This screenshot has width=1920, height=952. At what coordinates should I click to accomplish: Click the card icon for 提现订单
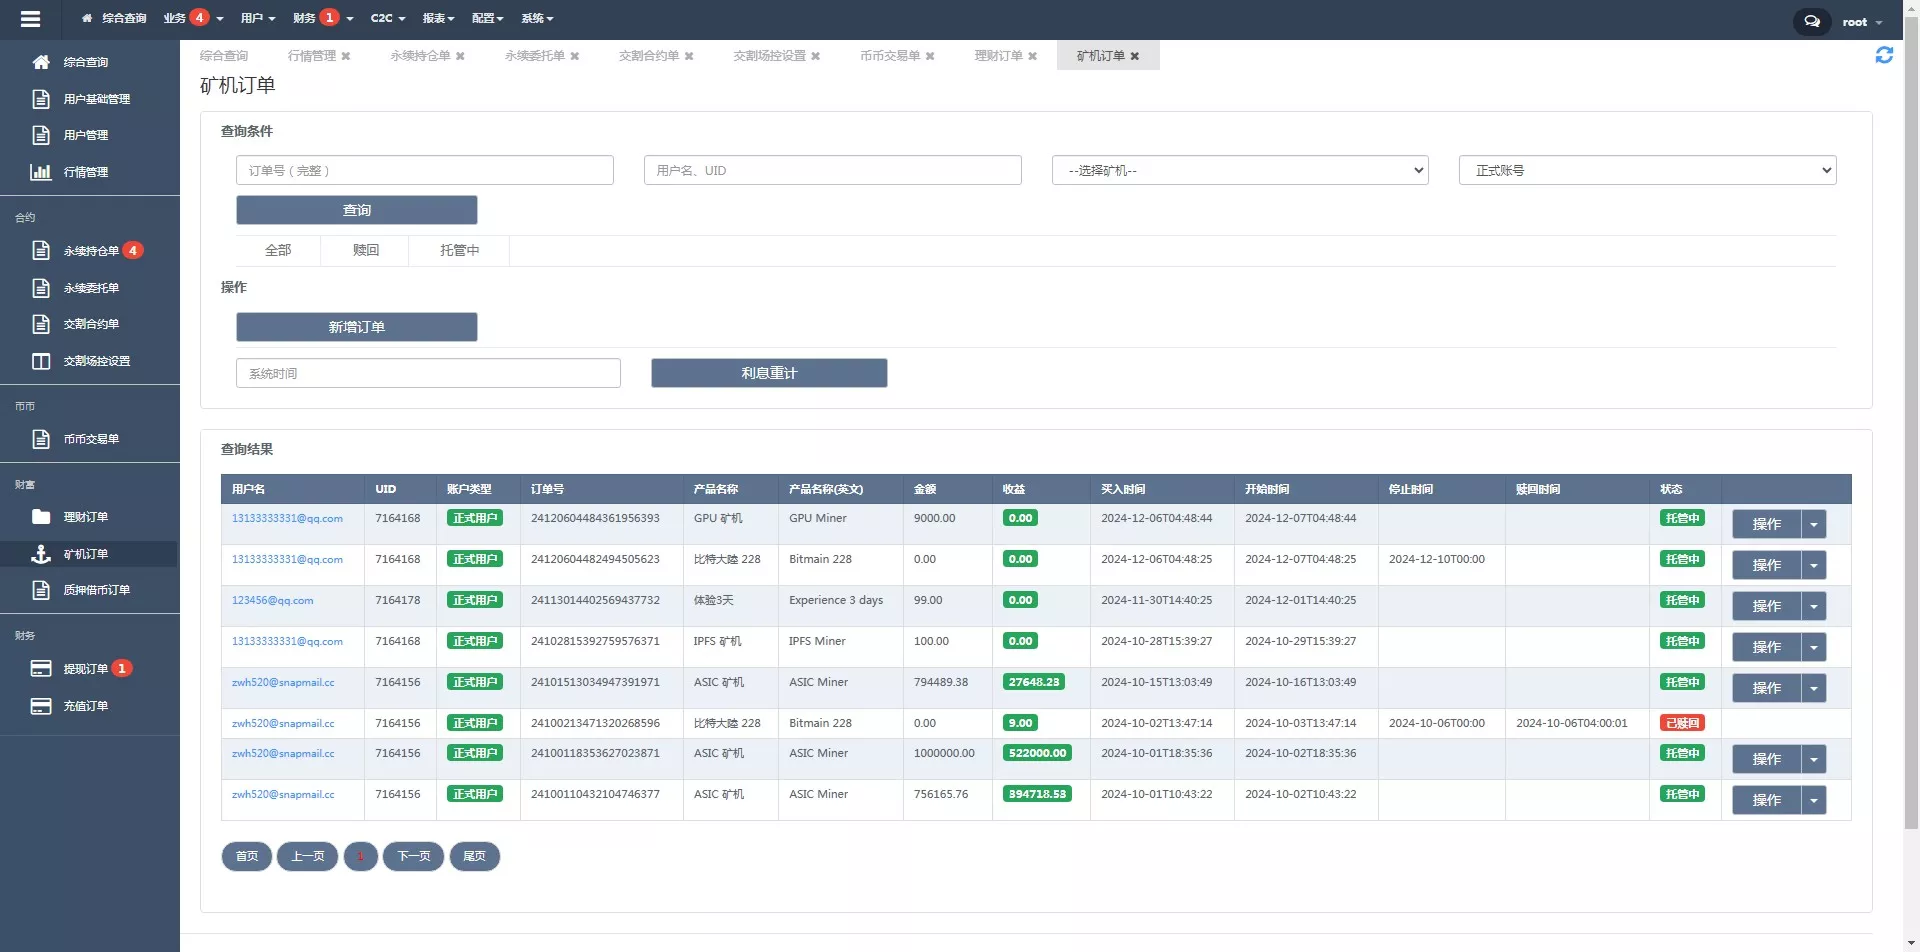[x=41, y=669]
